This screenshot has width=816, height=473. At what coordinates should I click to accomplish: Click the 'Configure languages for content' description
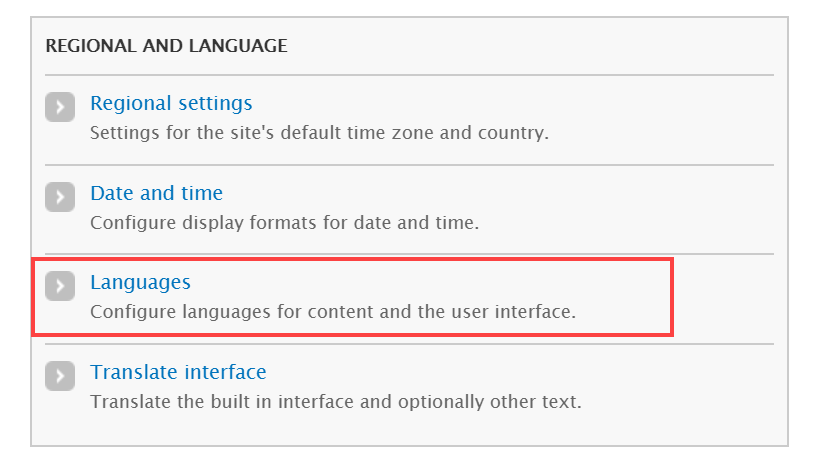(333, 312)
